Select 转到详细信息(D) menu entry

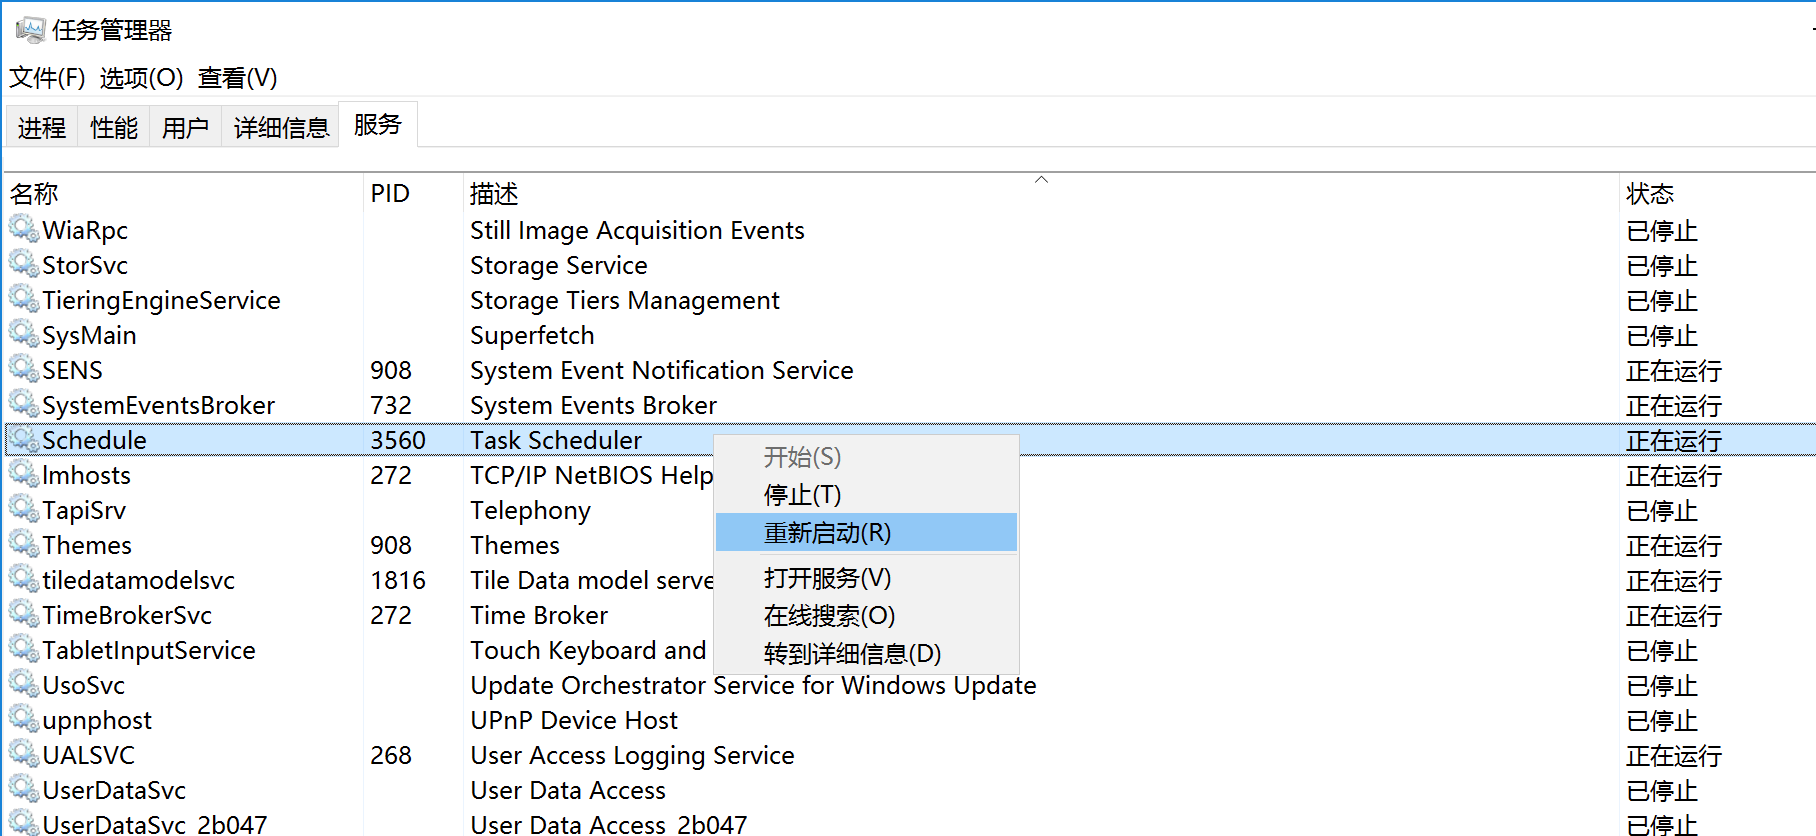pos(852,654)
